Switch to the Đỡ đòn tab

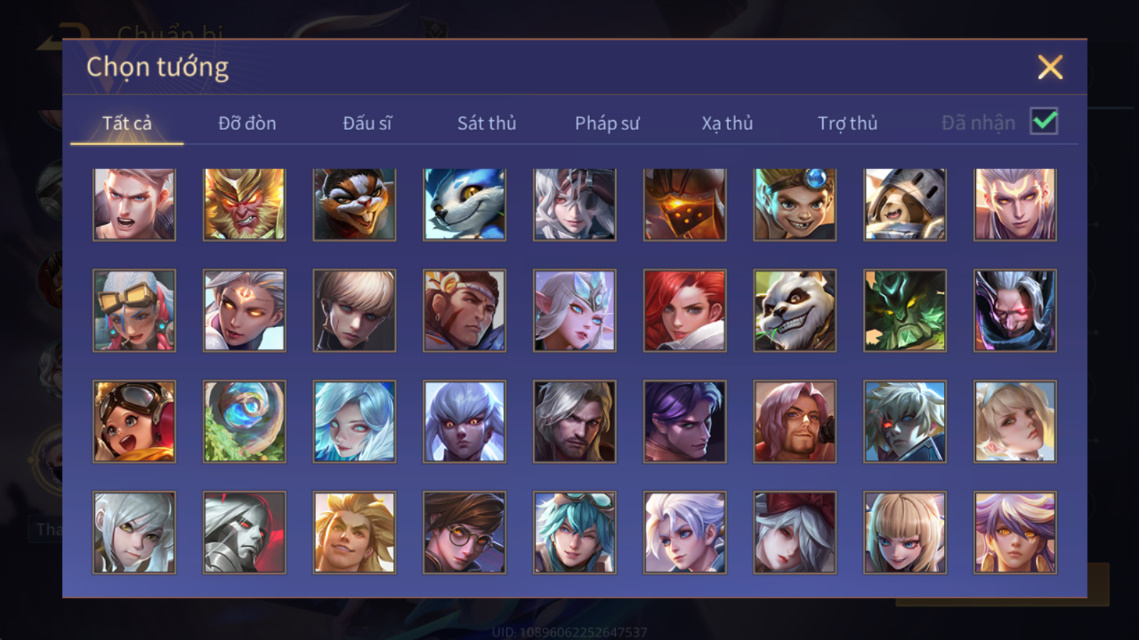pos(247,123)
